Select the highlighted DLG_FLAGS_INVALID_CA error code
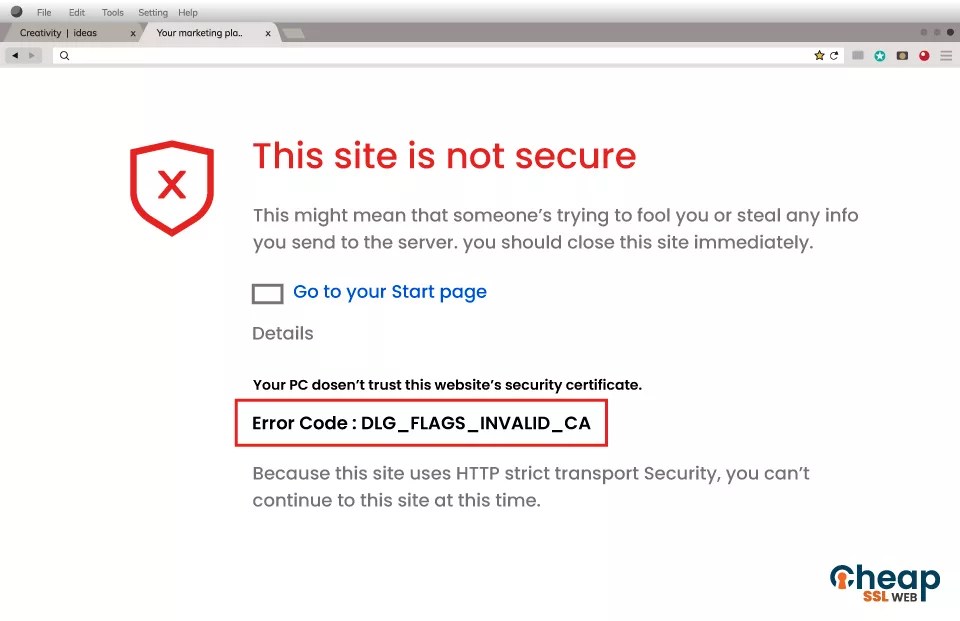The image size is (960, 621). [421, 423]
